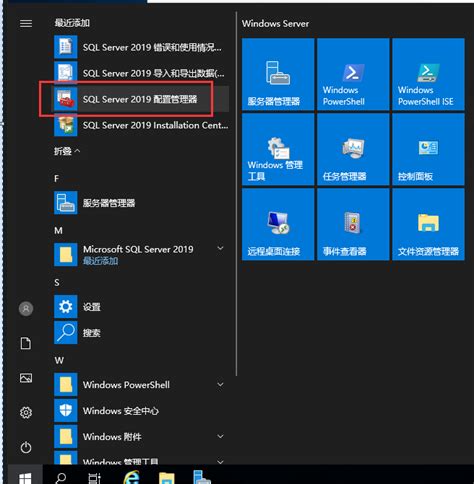474x484 pixels.
Task: Open 搜索 app from the list
Action: coord(141,333)
